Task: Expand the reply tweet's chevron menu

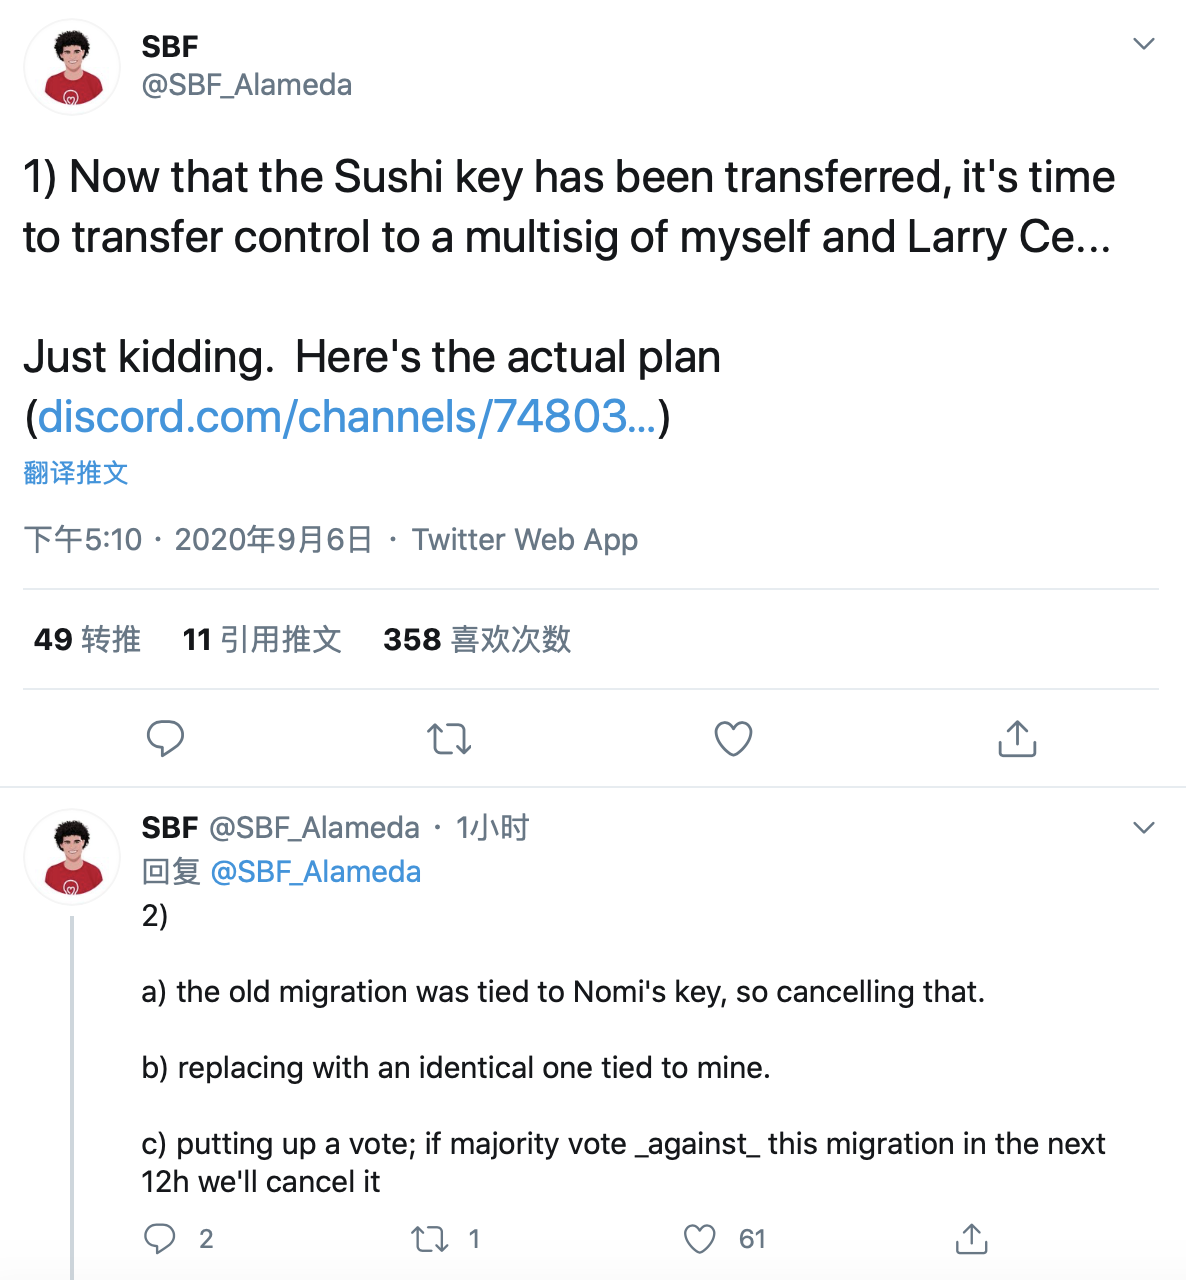Action: (x=1144, y=828)
